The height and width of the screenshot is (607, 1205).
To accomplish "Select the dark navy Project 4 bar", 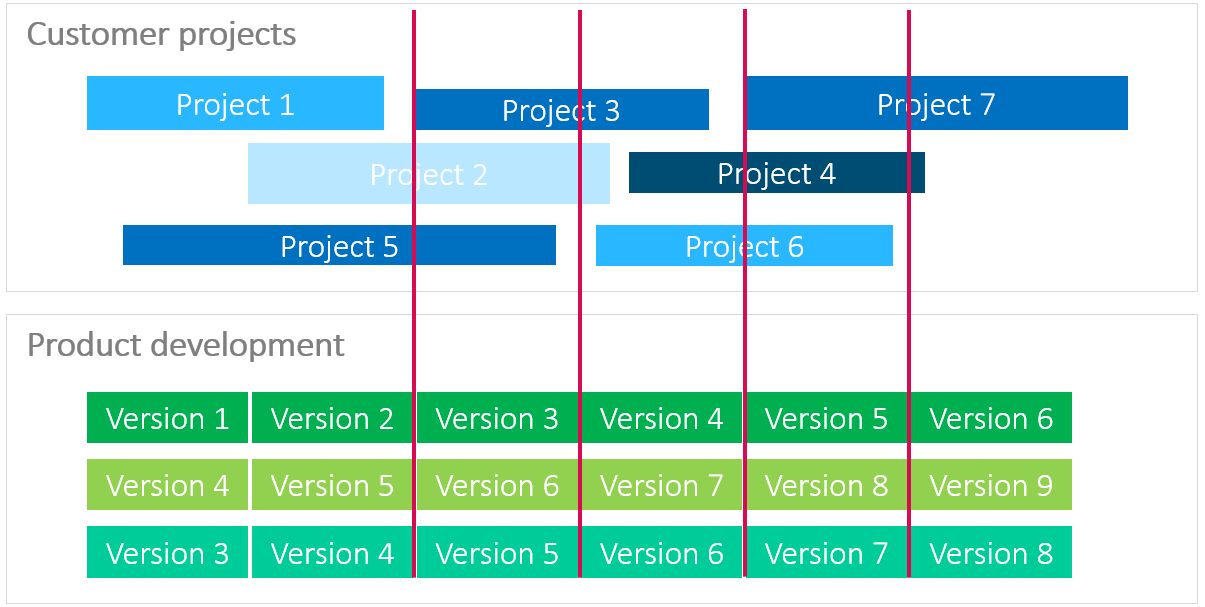I will point(776,173).
